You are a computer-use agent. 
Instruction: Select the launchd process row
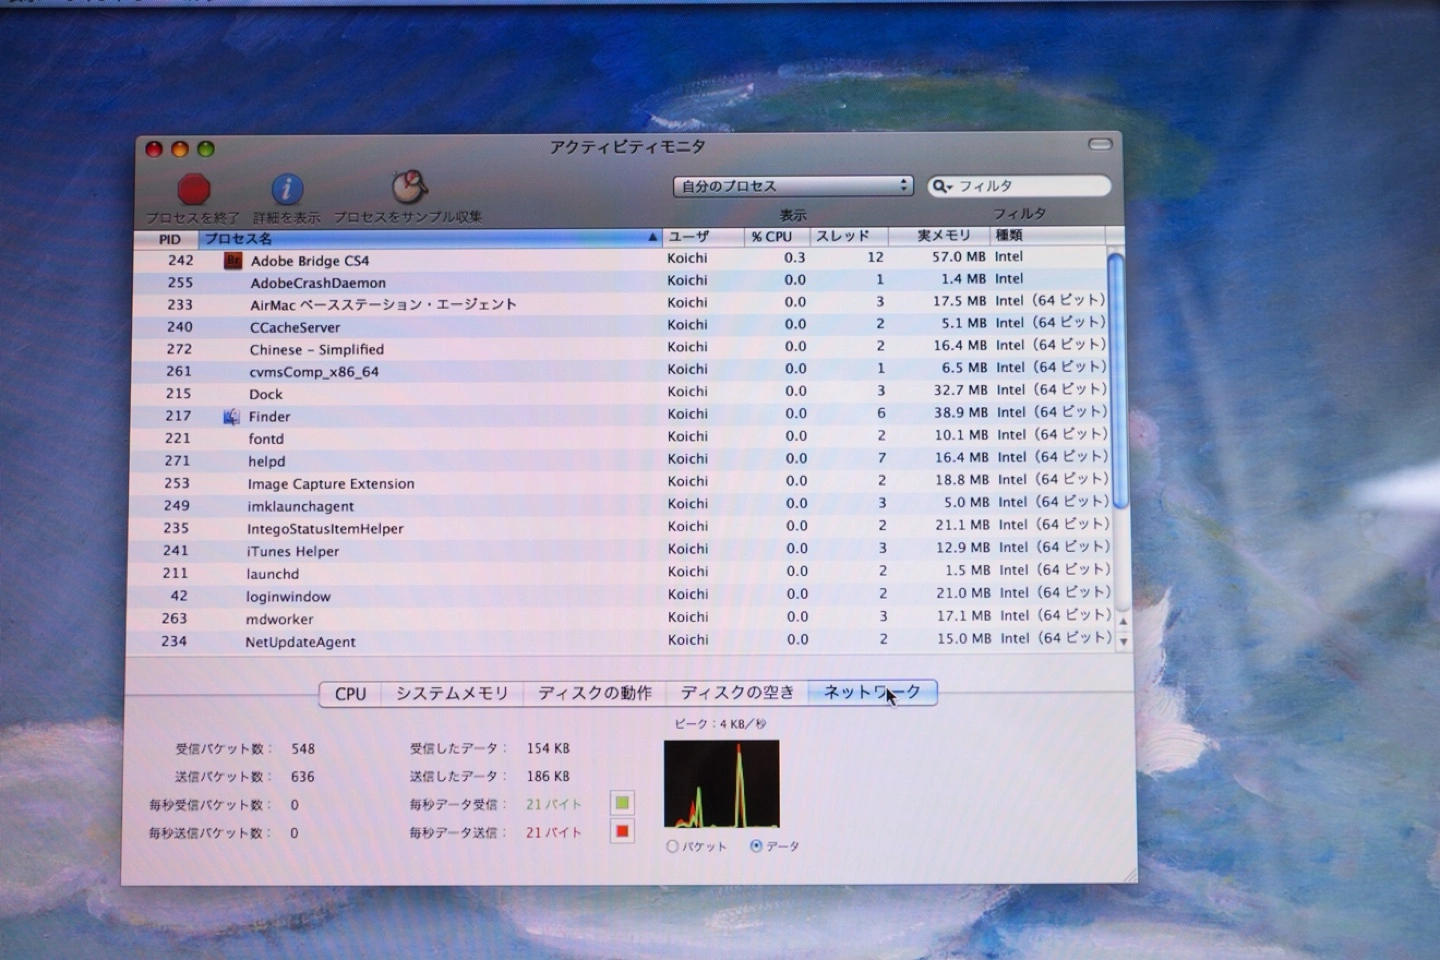click(620, 573)
